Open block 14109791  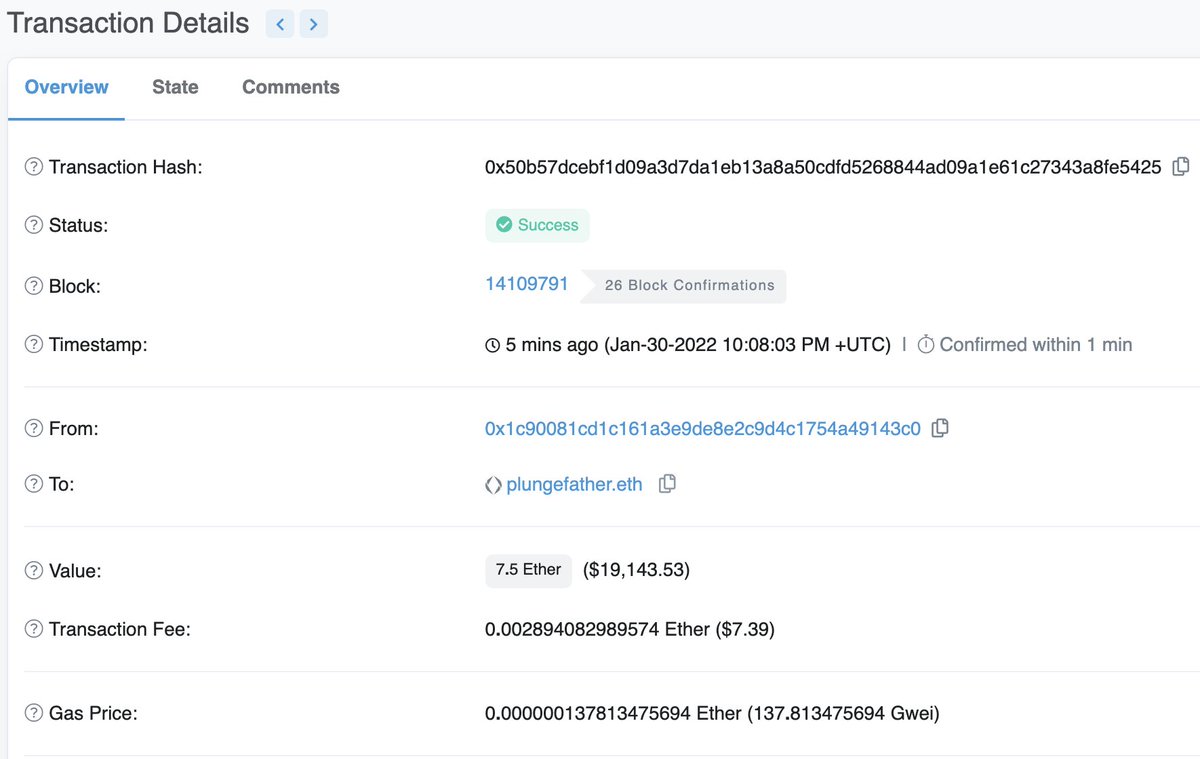click(x=526, y=284)
